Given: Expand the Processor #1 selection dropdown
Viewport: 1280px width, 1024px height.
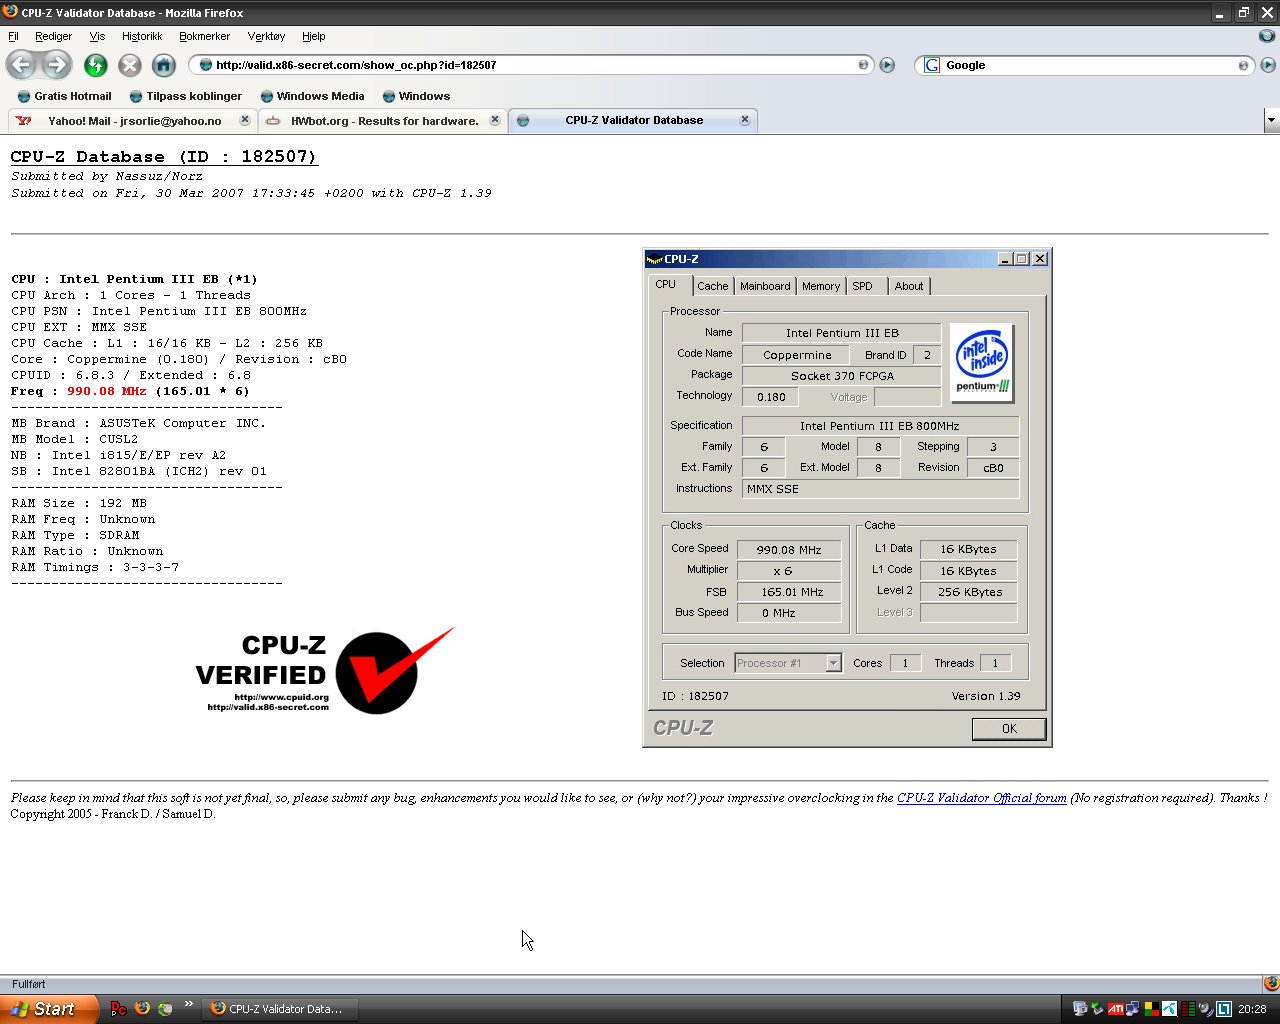Looking at the screenshot, I should 833,663.
